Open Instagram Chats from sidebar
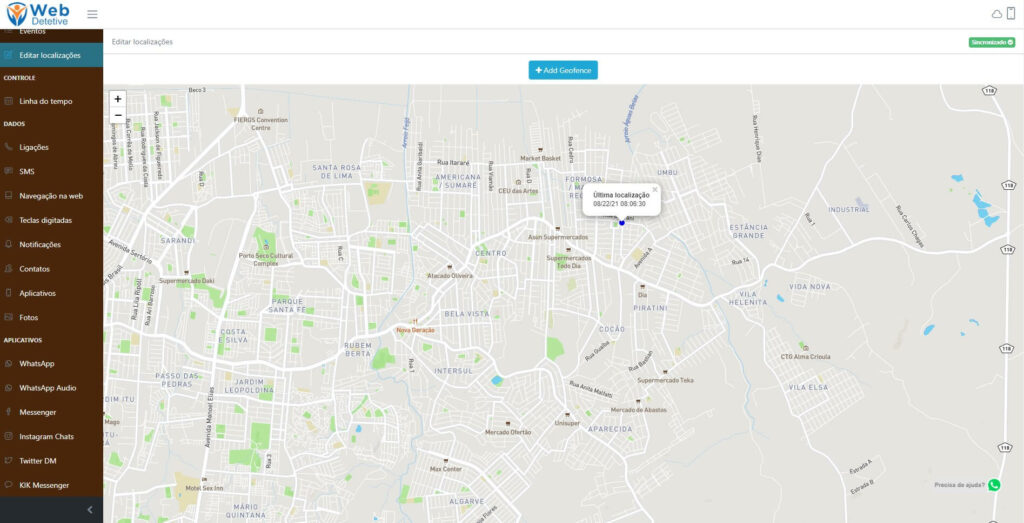 pos(46,437)
